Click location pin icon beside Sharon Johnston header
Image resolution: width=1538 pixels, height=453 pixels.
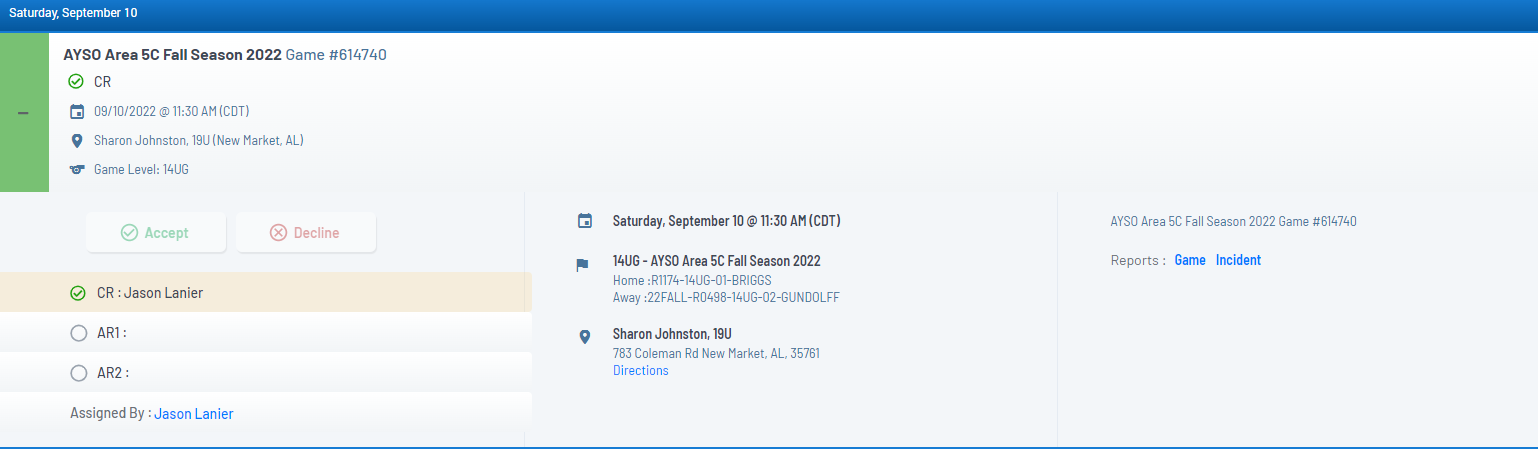click(76, 140)
